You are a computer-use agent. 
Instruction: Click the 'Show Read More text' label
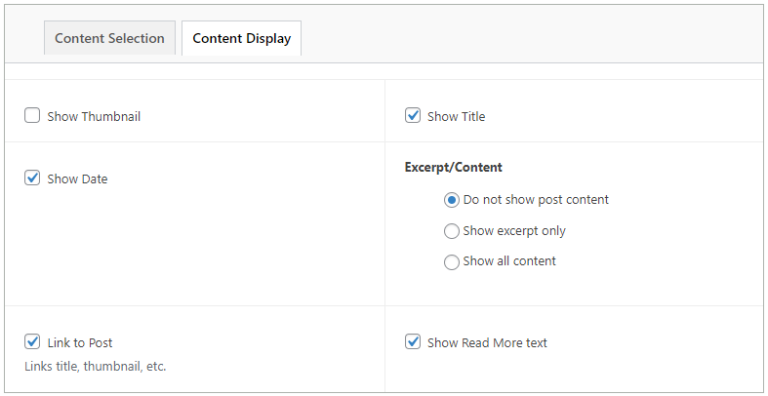(x=487, y=343)
